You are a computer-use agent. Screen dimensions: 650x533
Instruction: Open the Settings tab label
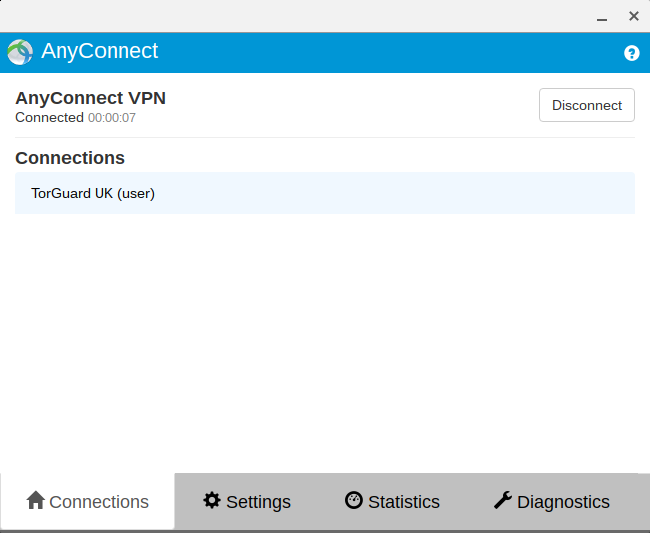click(258, 502)
